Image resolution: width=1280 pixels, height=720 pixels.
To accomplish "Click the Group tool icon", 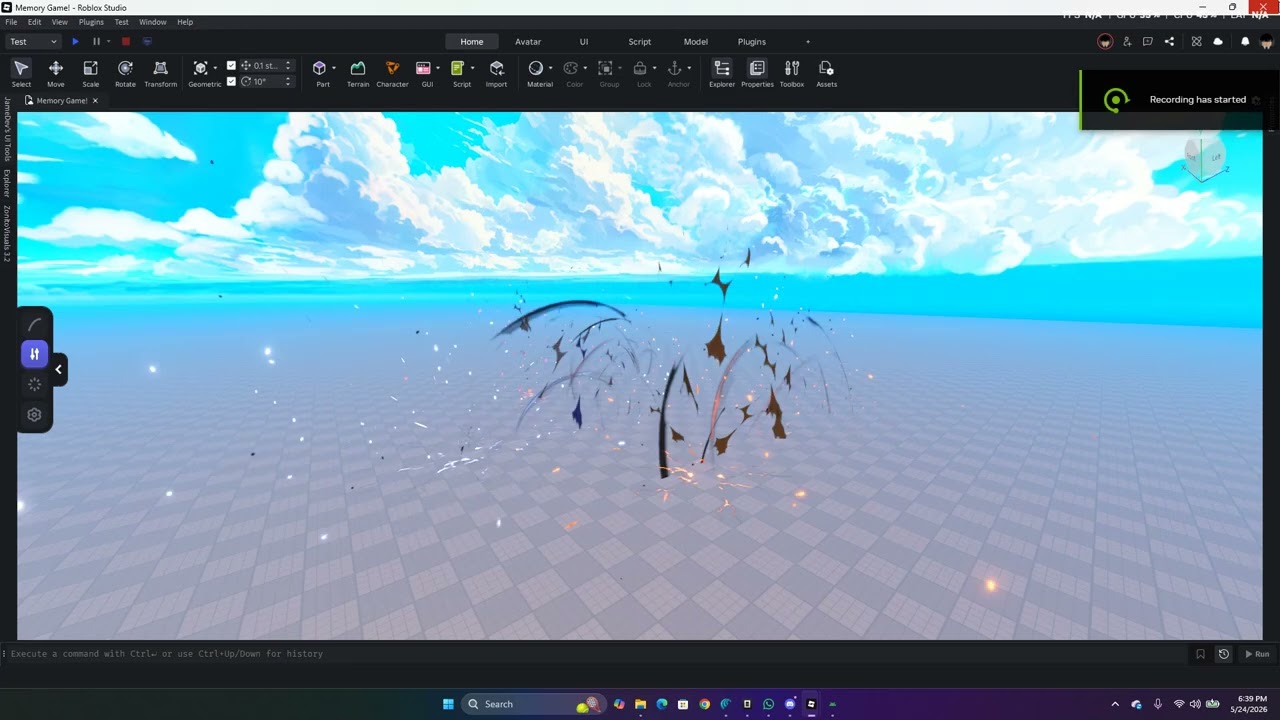I will coord(605,68).
